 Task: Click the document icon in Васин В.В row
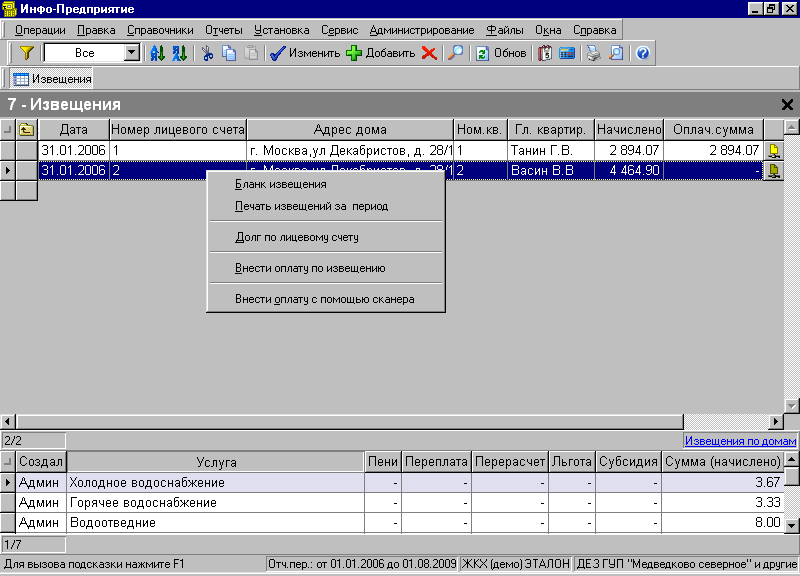[x=774, y=170]
